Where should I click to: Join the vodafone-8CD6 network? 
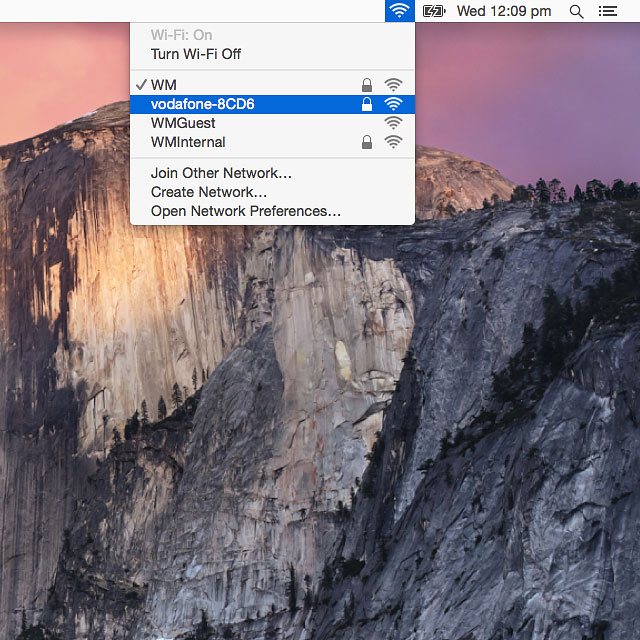click(272, 104)
